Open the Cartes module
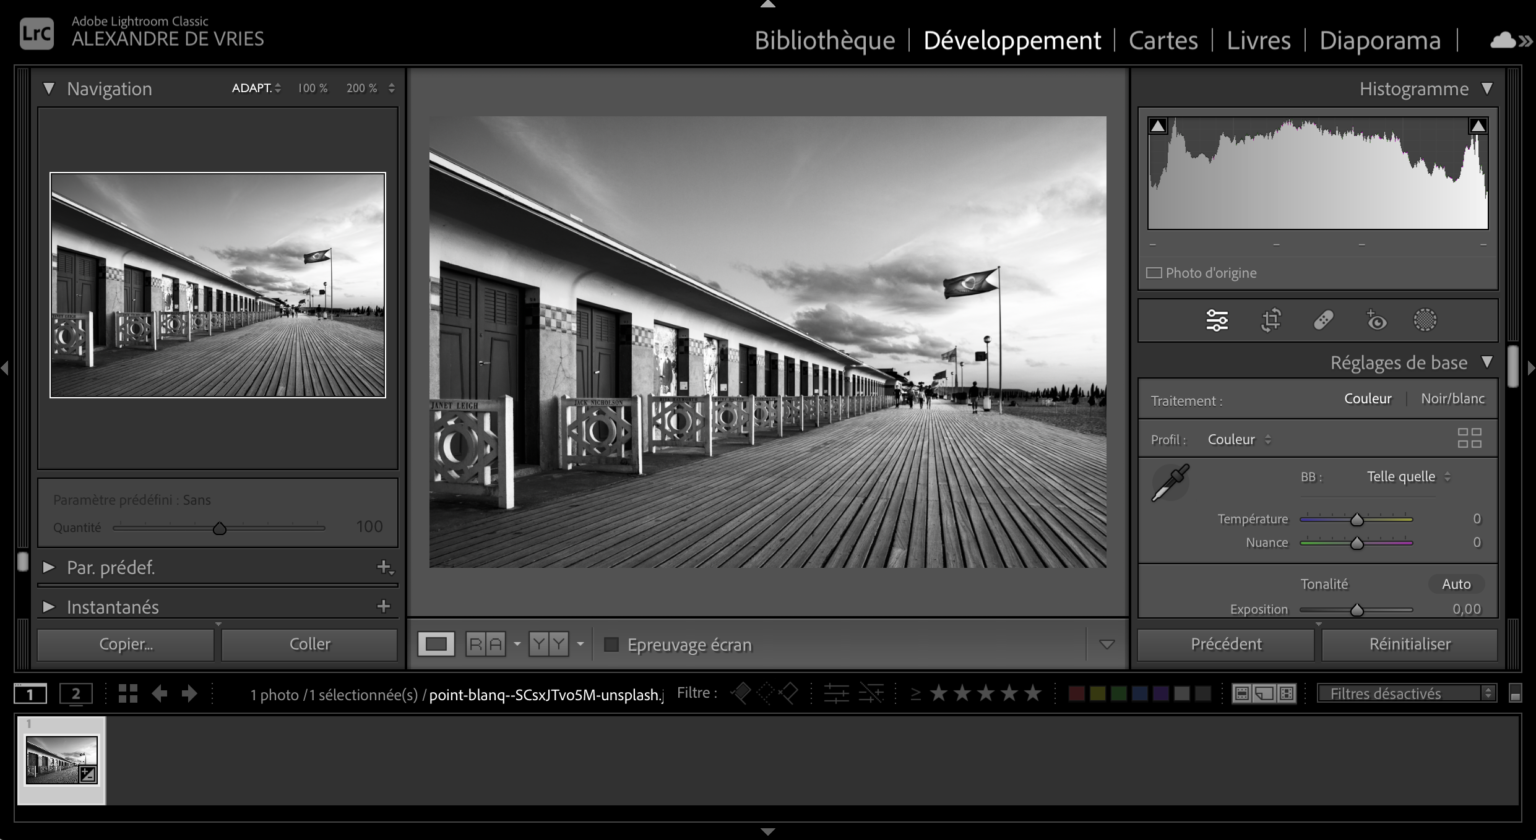Screen dimensions: 1536x840 1163,40
